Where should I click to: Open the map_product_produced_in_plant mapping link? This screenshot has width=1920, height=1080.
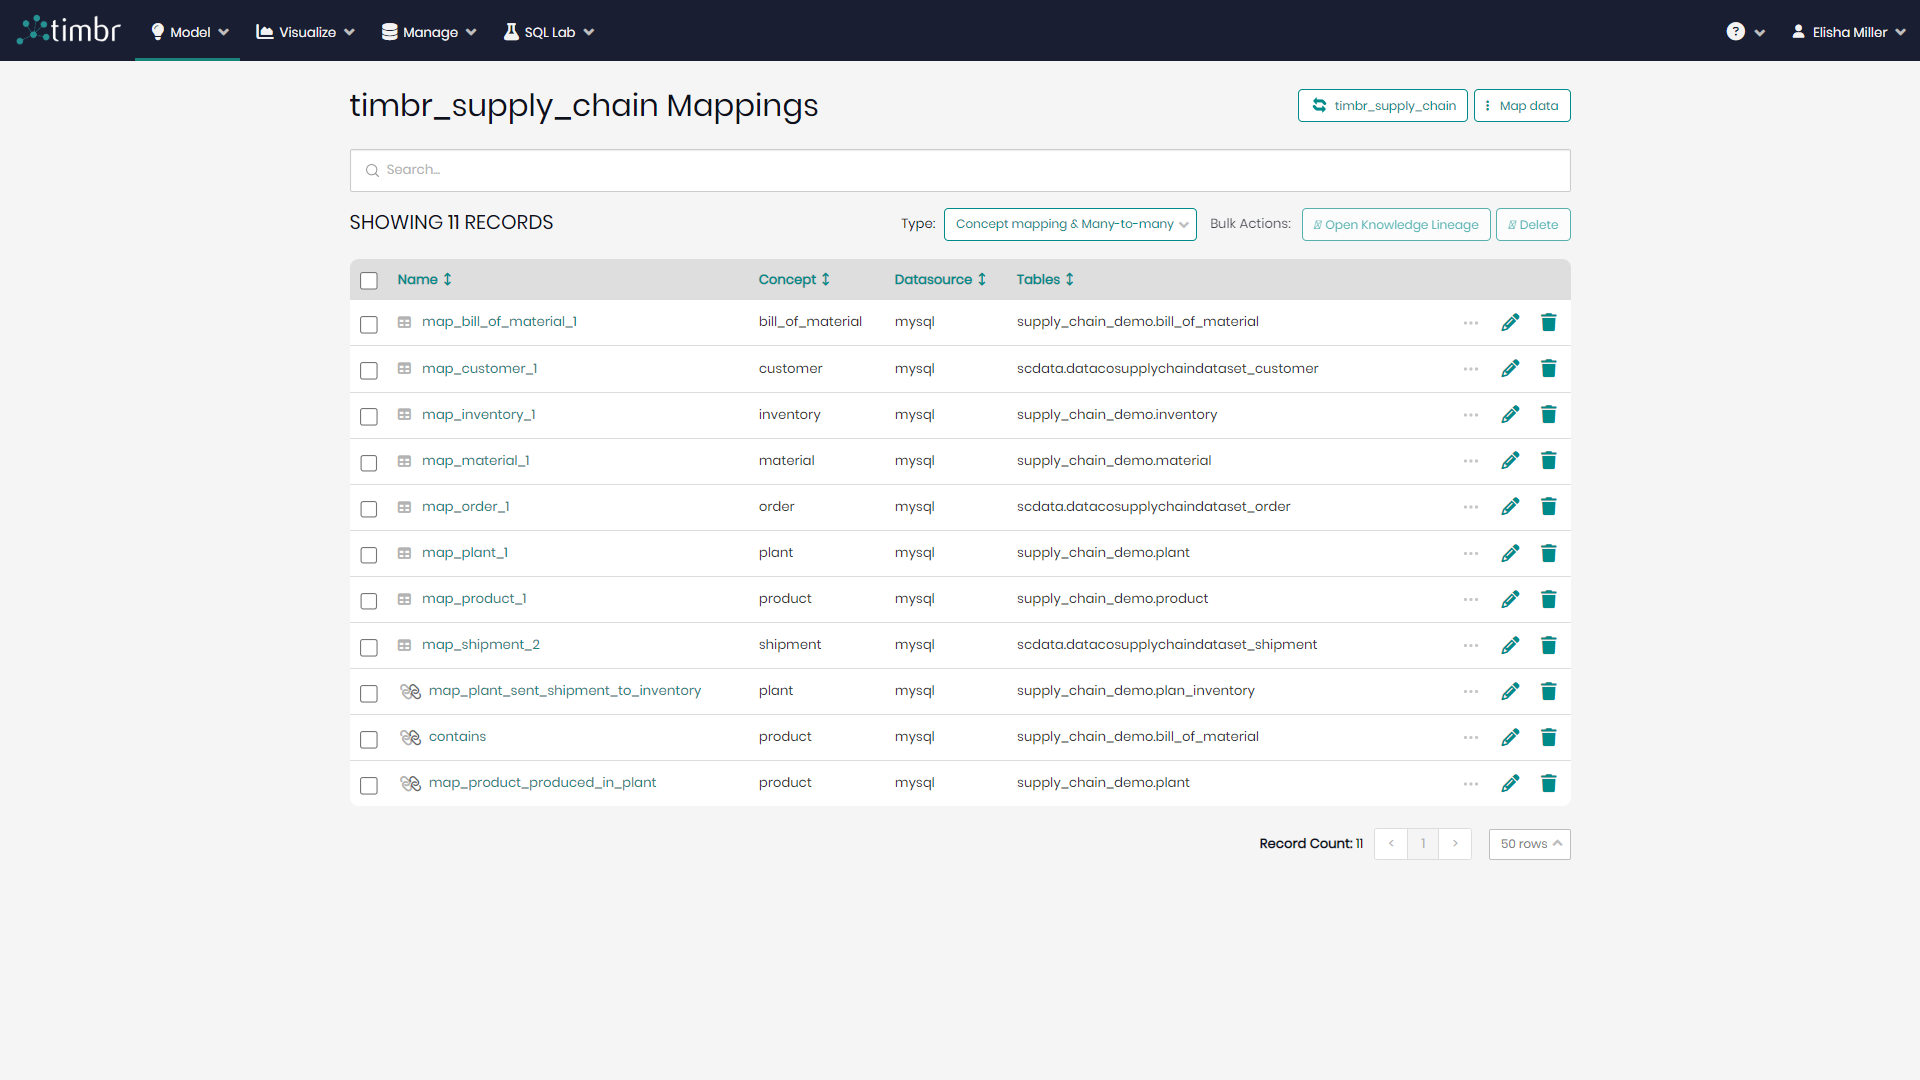point(543,782)
